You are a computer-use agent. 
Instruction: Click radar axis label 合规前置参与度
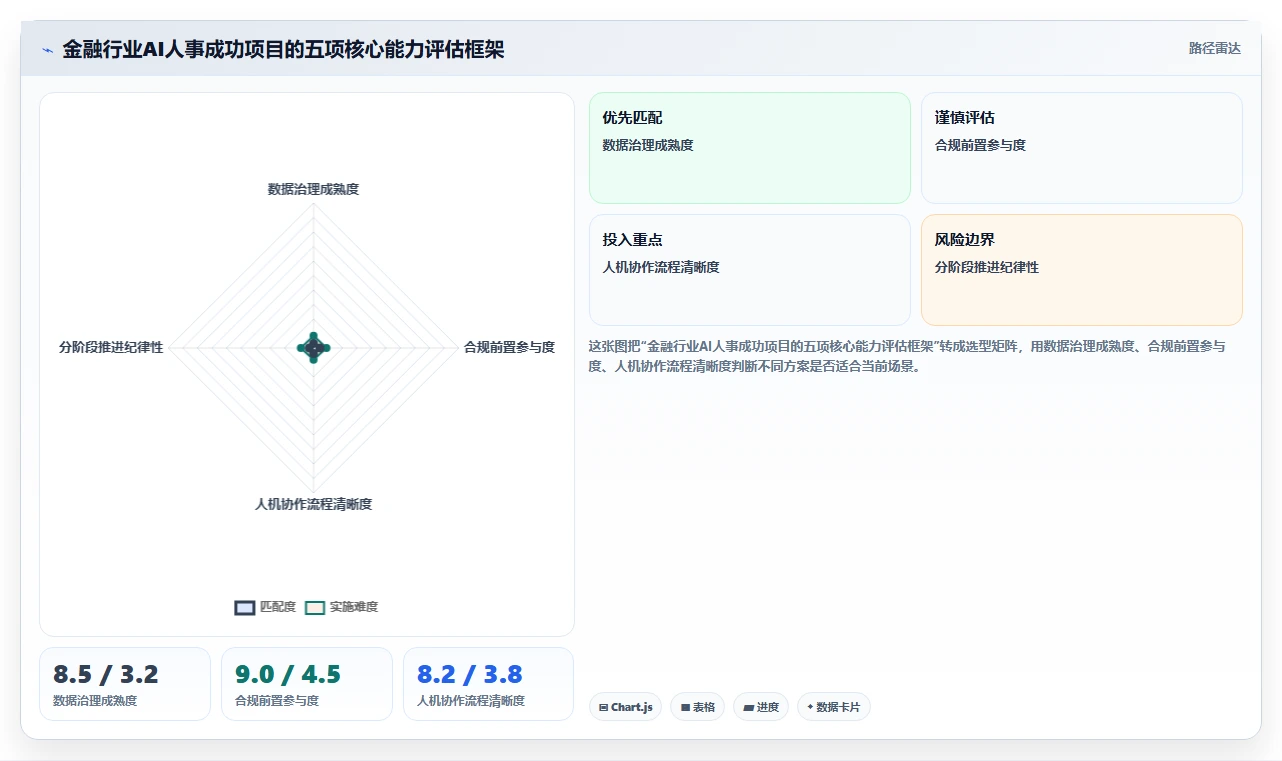coord(509,347)
